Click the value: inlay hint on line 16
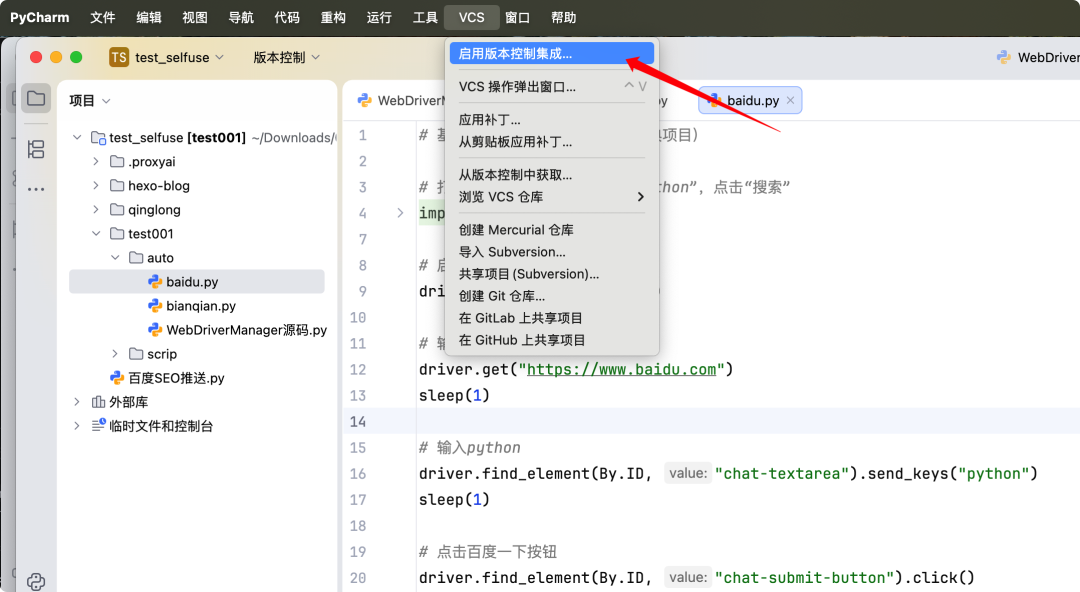Image resolution: width=1080 pixels, height=592 pixels. (688, 473)
